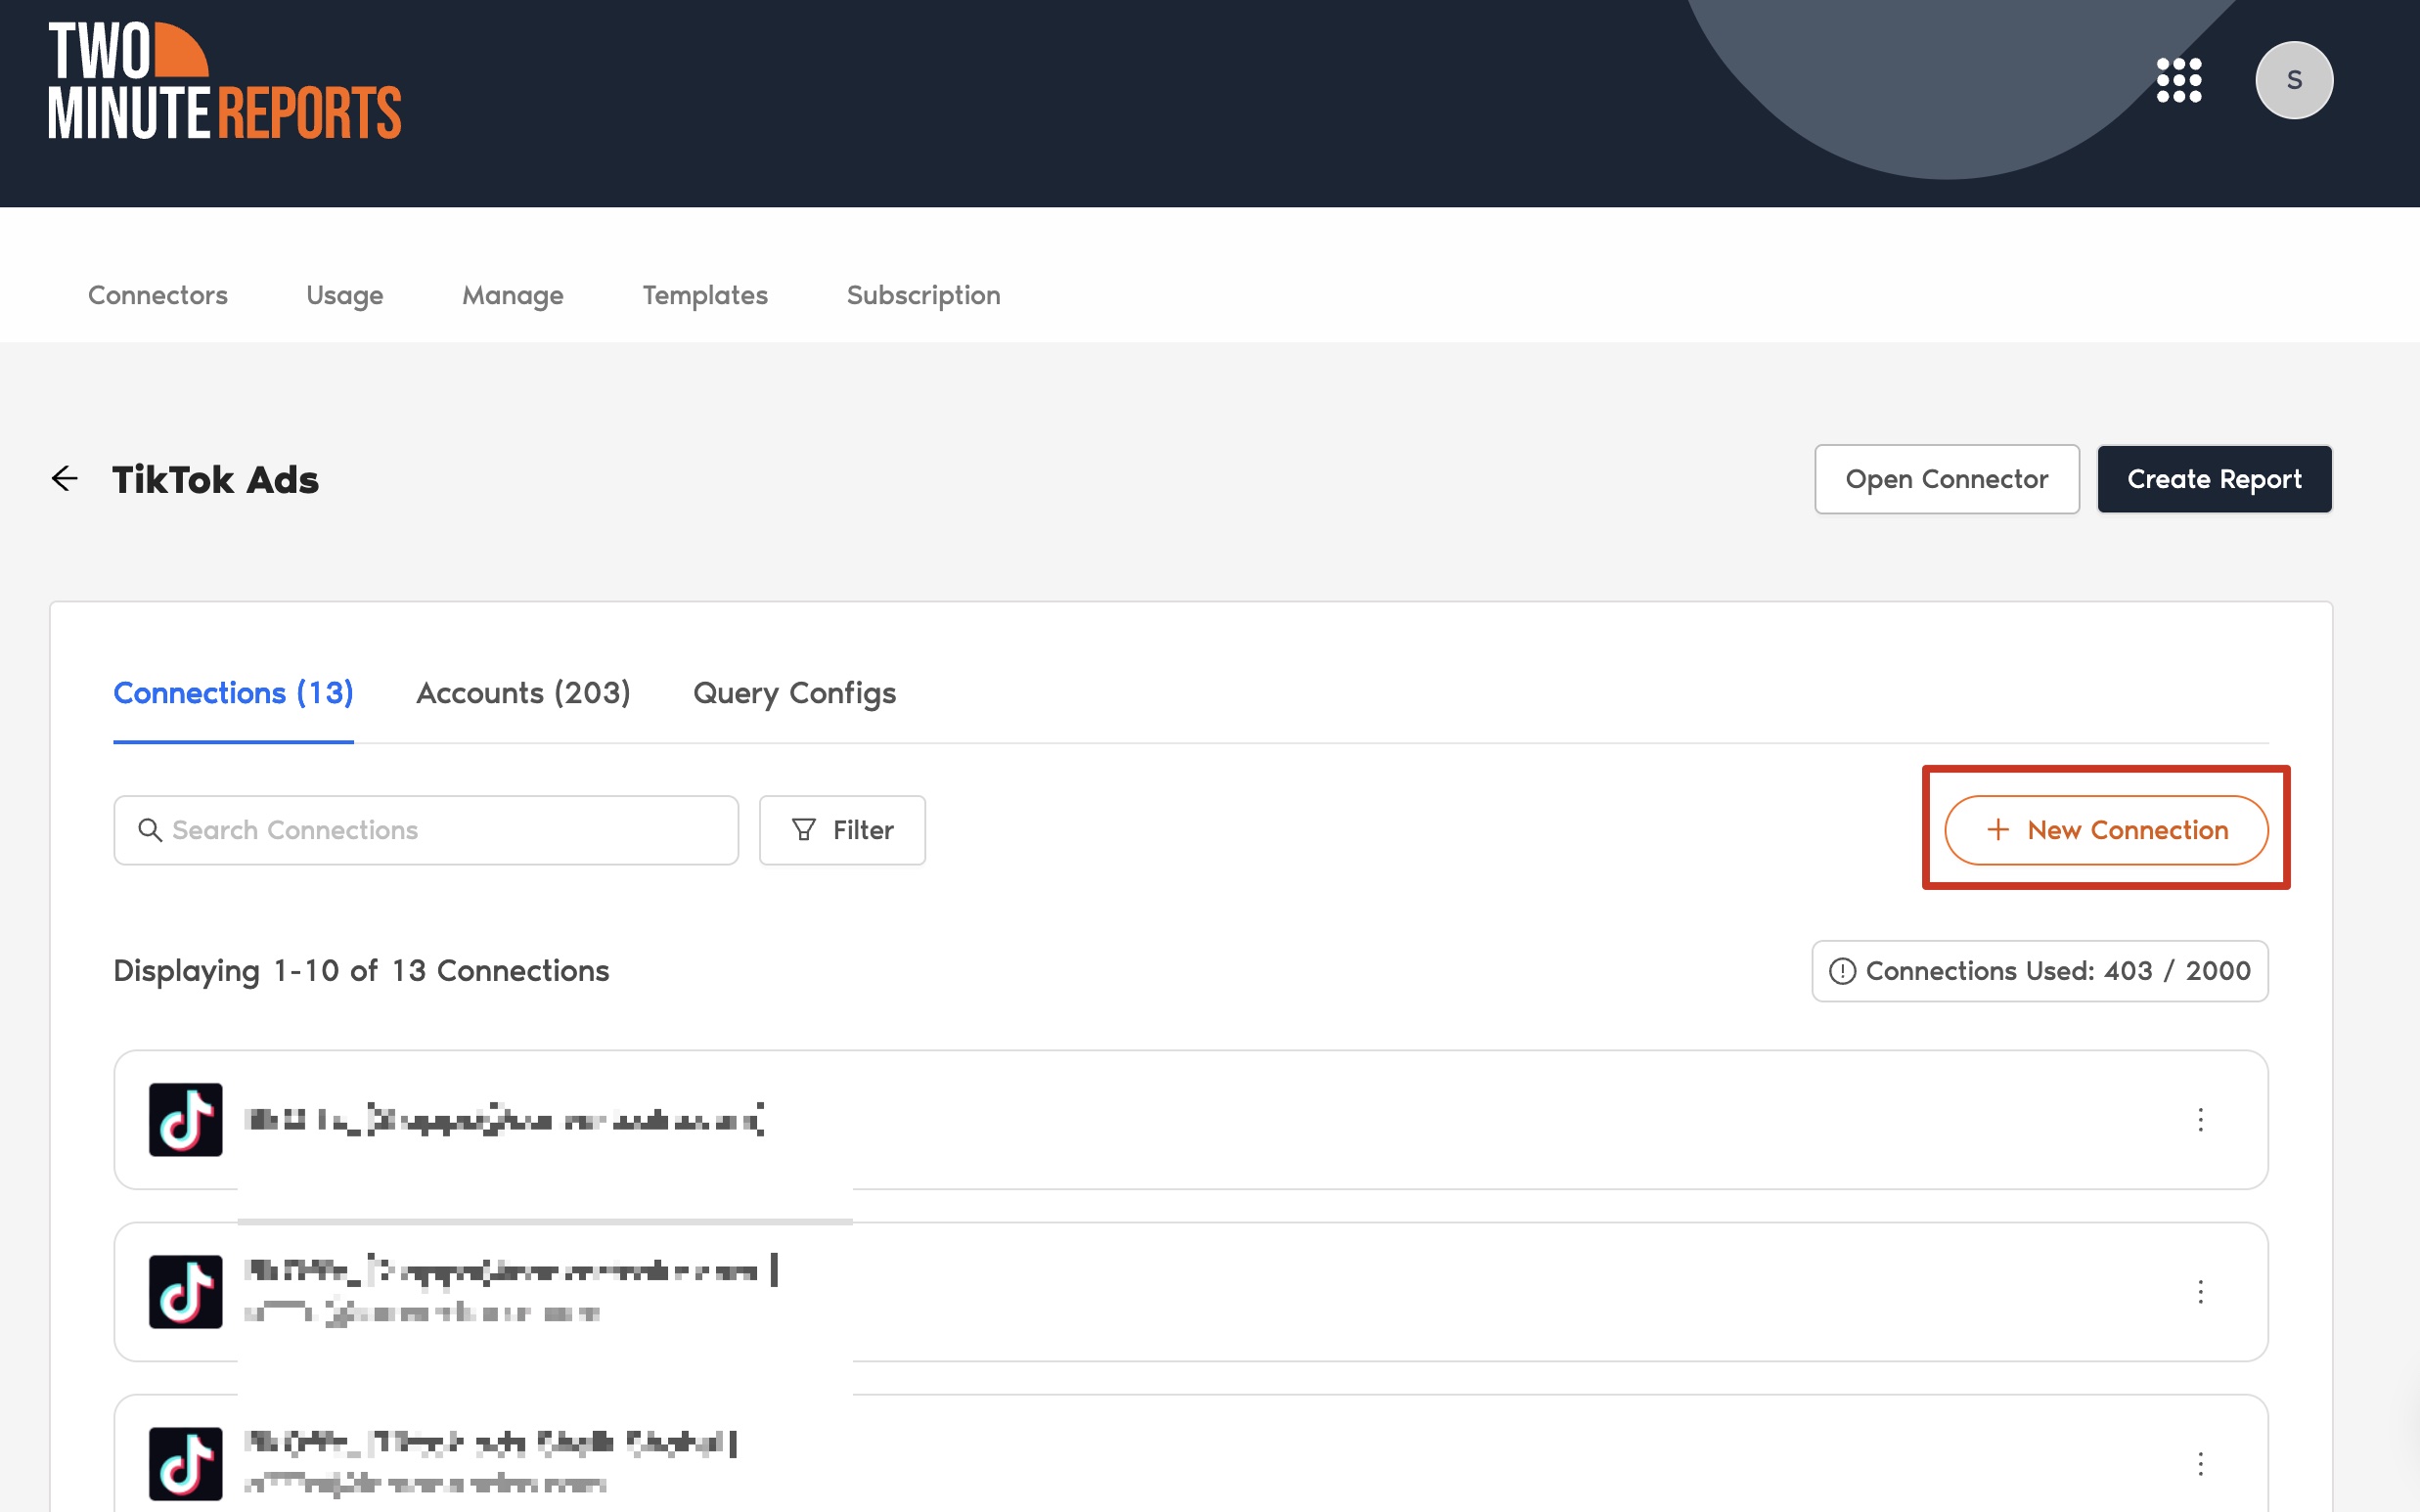The width and height of the screenshot is (2420, 1512).
Task: Open the first connection's three-dot menu
Action: 2200,1119
